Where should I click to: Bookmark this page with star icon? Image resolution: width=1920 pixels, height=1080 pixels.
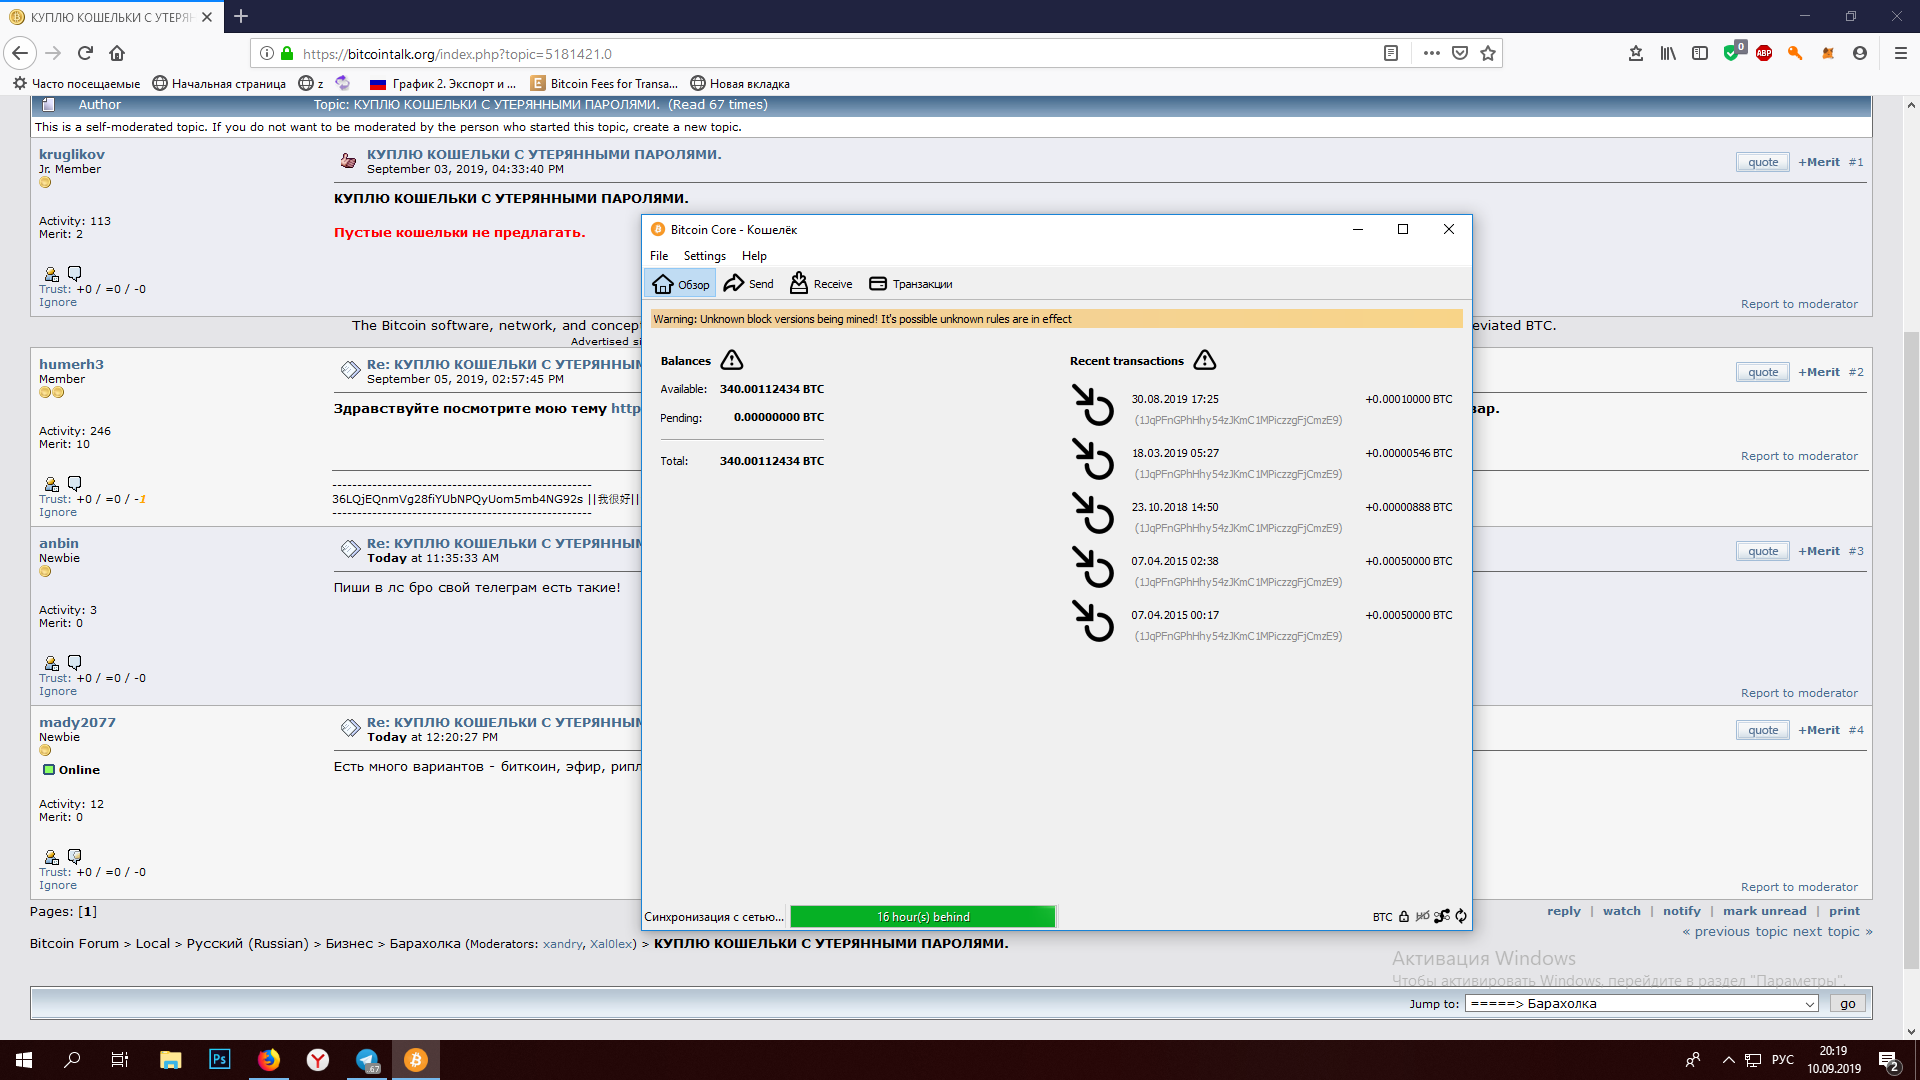[1488, 53]
